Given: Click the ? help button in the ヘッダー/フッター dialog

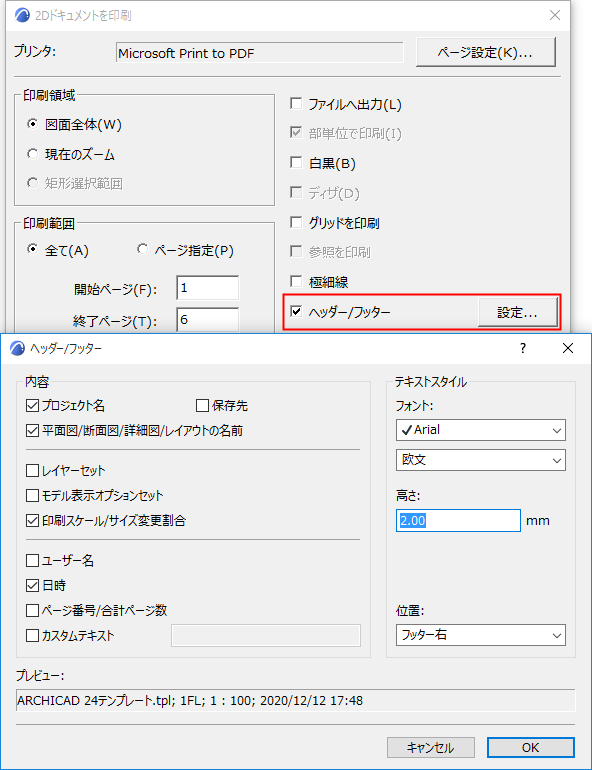Looking at the screenshot, I should click(523, 348).
